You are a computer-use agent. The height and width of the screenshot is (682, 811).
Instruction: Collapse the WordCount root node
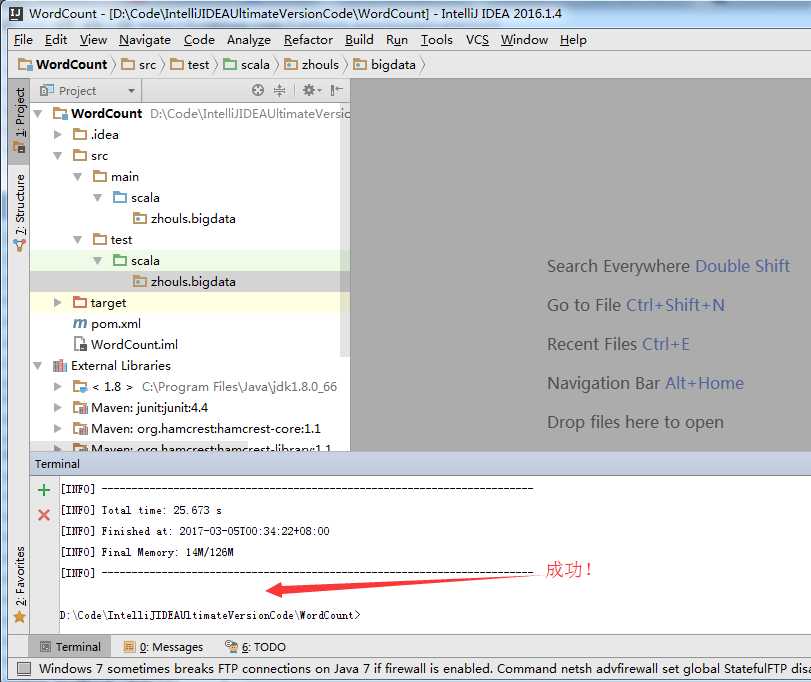tap(38, 113)
